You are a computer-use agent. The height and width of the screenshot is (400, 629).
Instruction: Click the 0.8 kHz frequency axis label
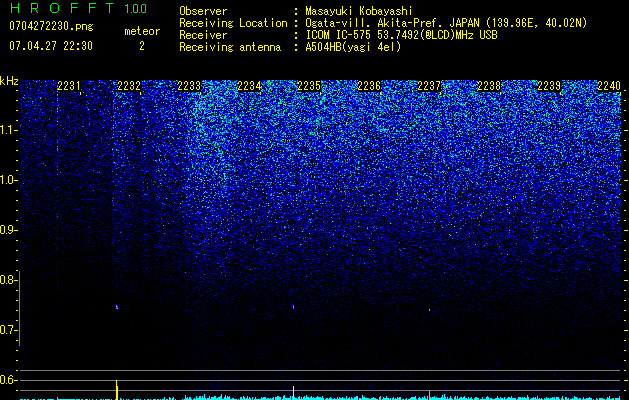(x=8, y=280)
